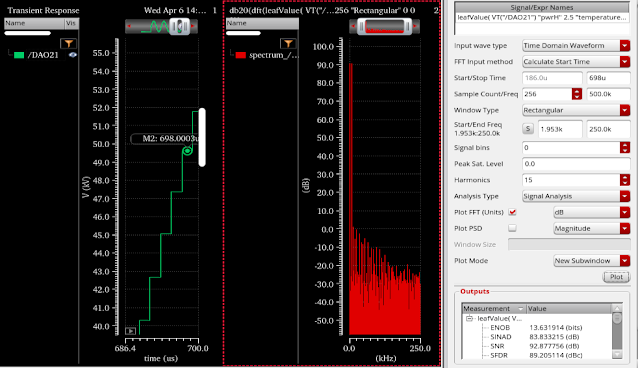
Task: Decrease Signal bins with the down arrow
Action: pyautogui.click(x=625, y=151)
